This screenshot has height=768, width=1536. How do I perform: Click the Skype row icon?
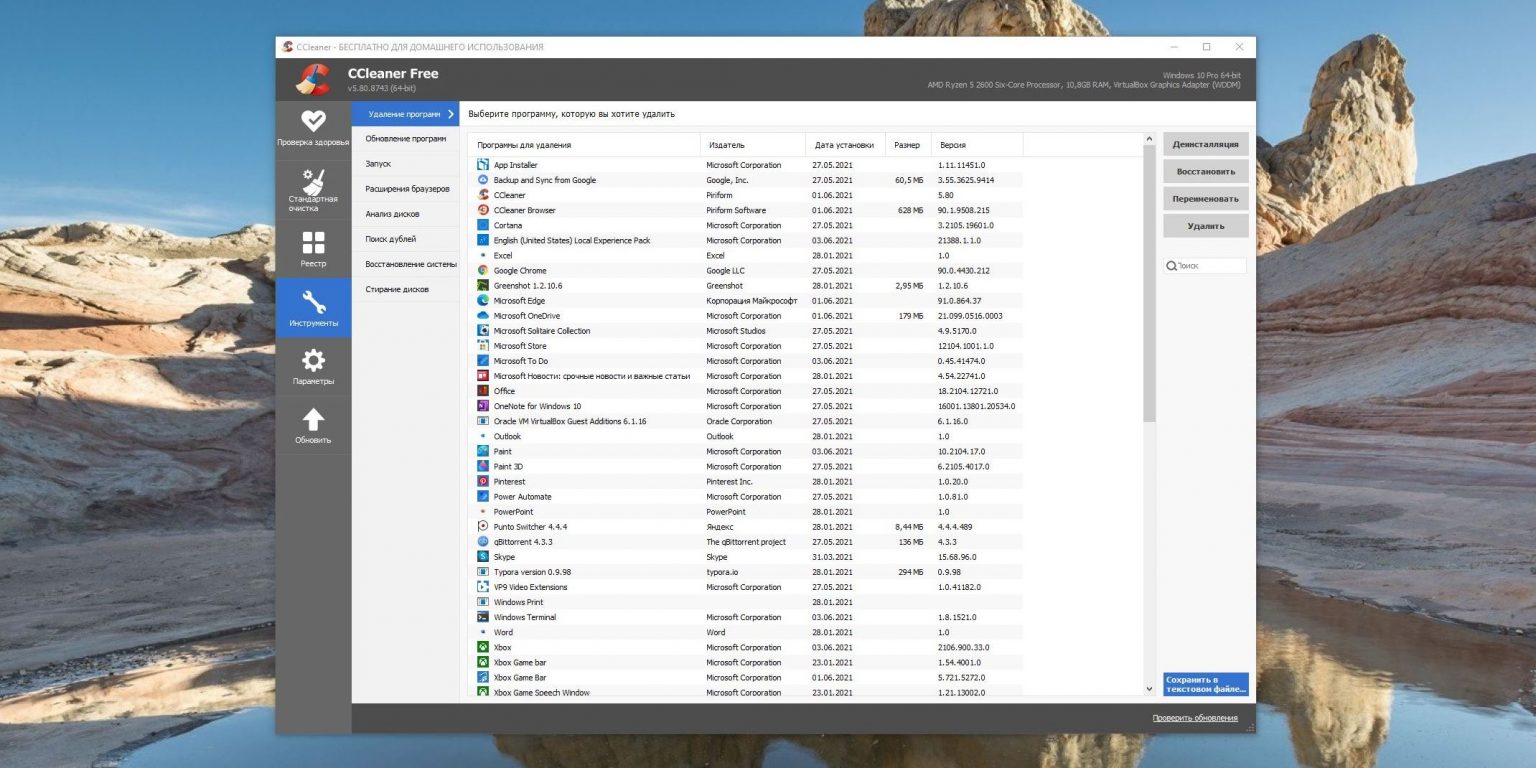point(483,556)
